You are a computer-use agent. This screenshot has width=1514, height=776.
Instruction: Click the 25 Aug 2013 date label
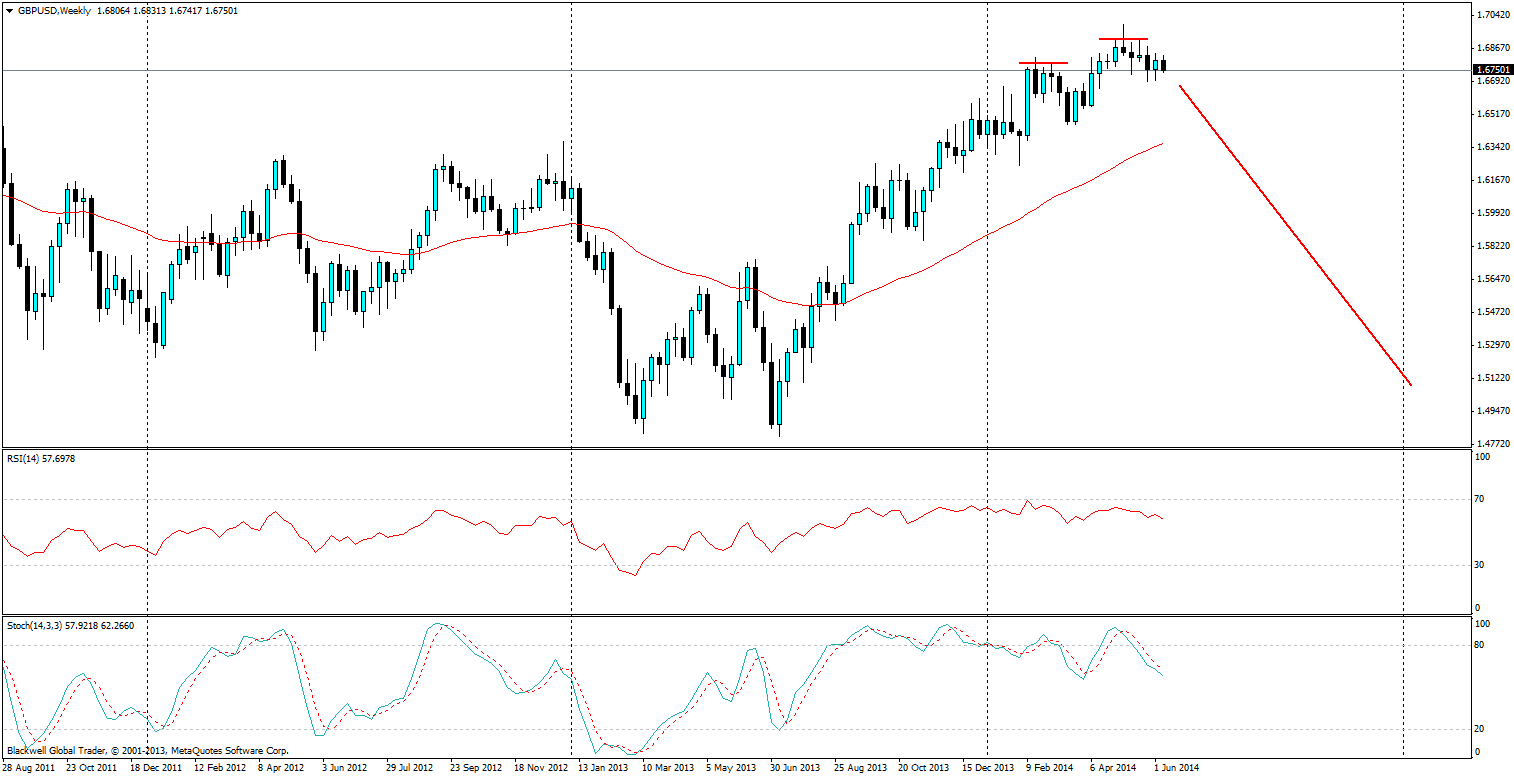860,768
